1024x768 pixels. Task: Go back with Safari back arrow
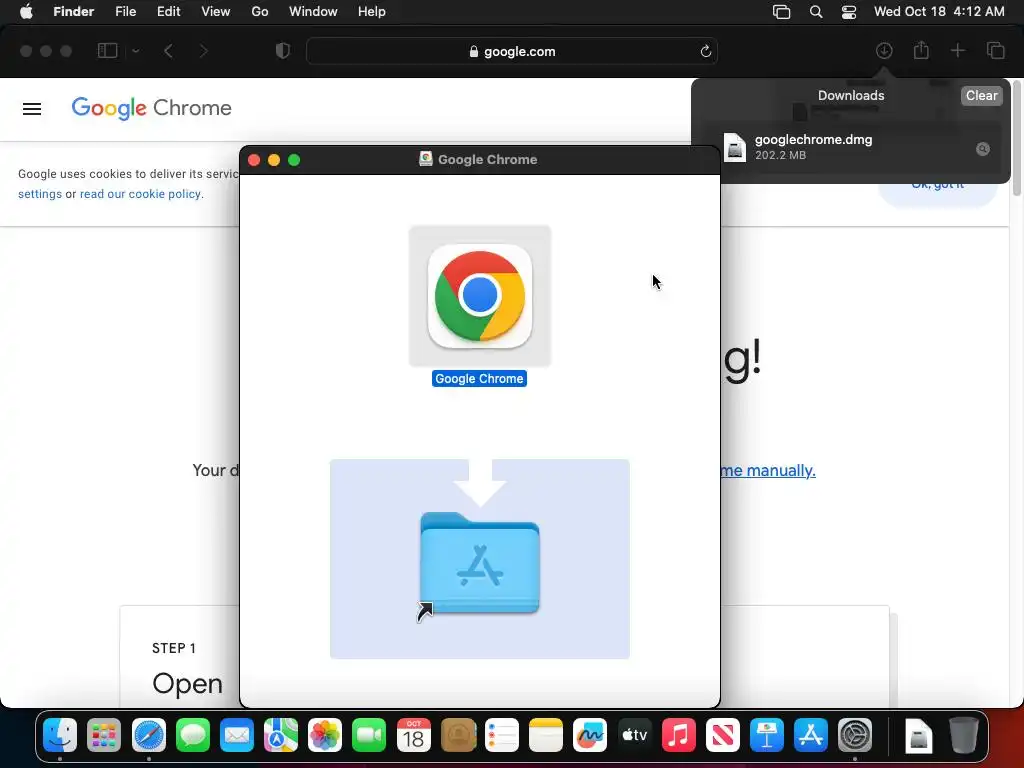point(168,51)
